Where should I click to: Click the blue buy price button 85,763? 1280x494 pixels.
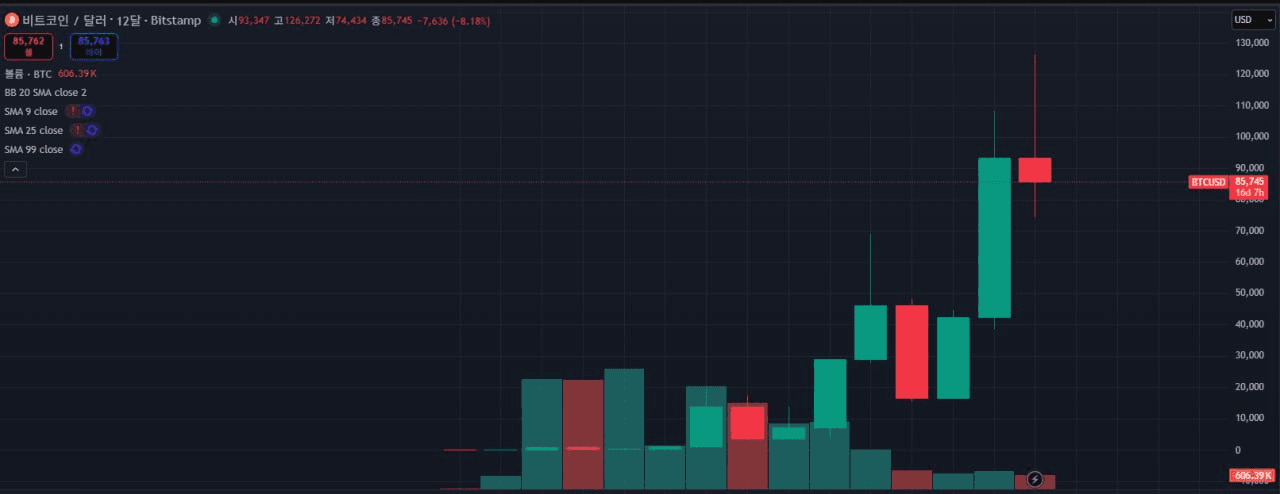pyautogui.click(x=93, y=45)
